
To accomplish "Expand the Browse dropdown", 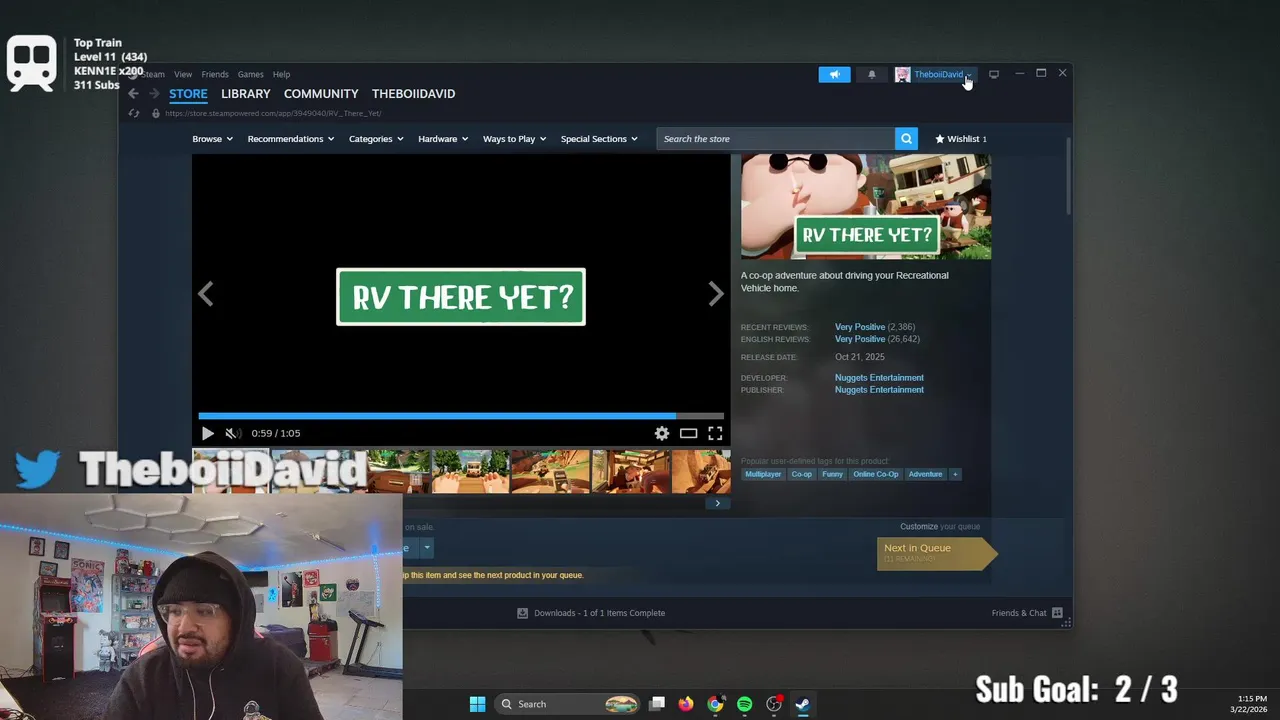I will click(212, 139).
